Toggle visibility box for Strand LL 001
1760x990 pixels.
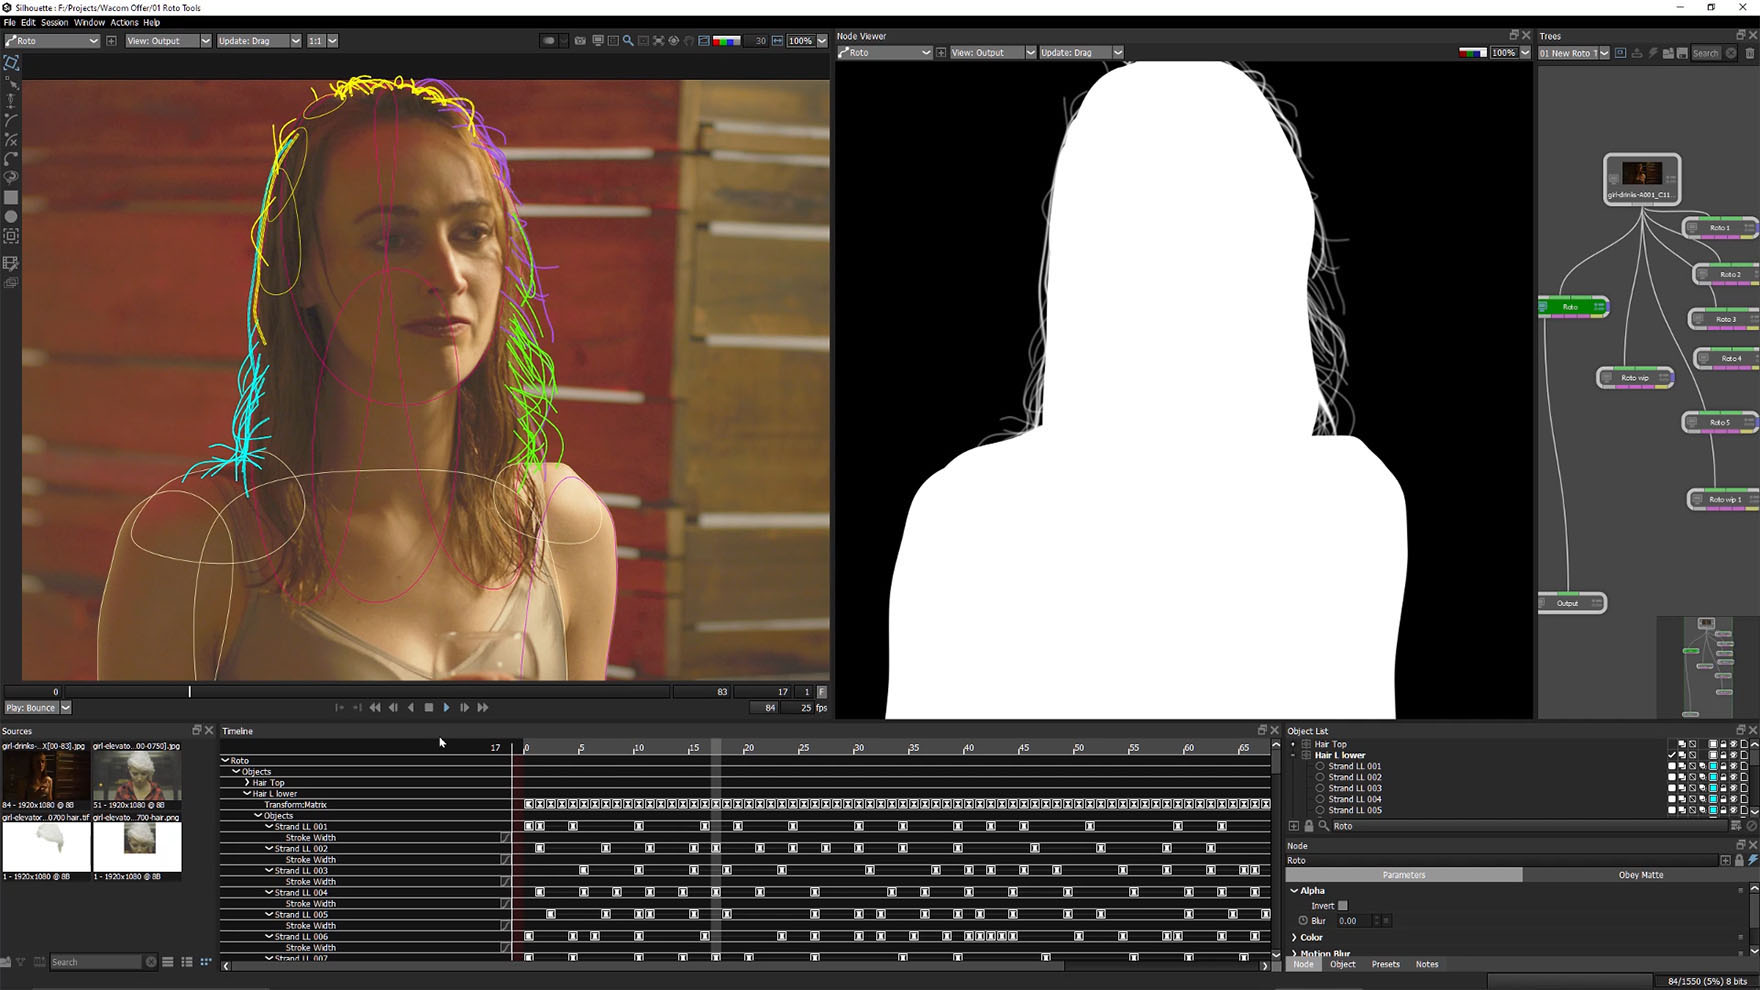[x=1671, y=766]
